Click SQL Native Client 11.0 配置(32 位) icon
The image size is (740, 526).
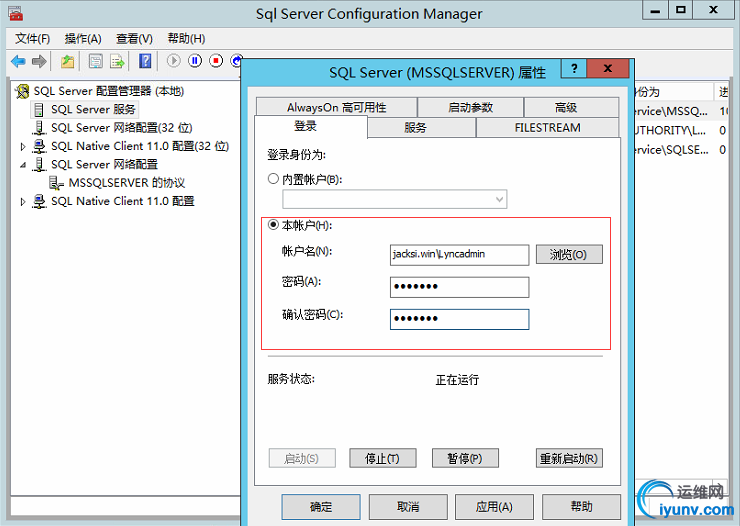tap(39, 146)
